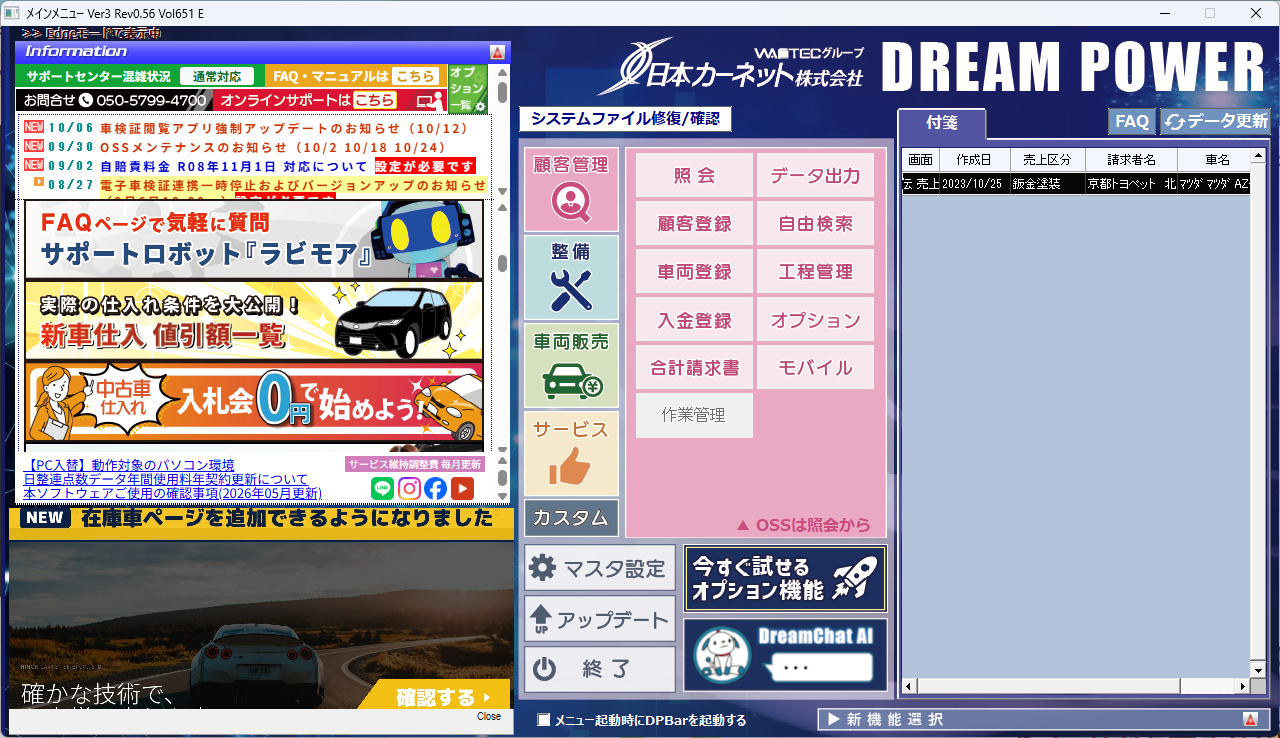The image size is (1280, 738).
Task: Refresh with the データ更新 button
Action: pos(1215,121)
